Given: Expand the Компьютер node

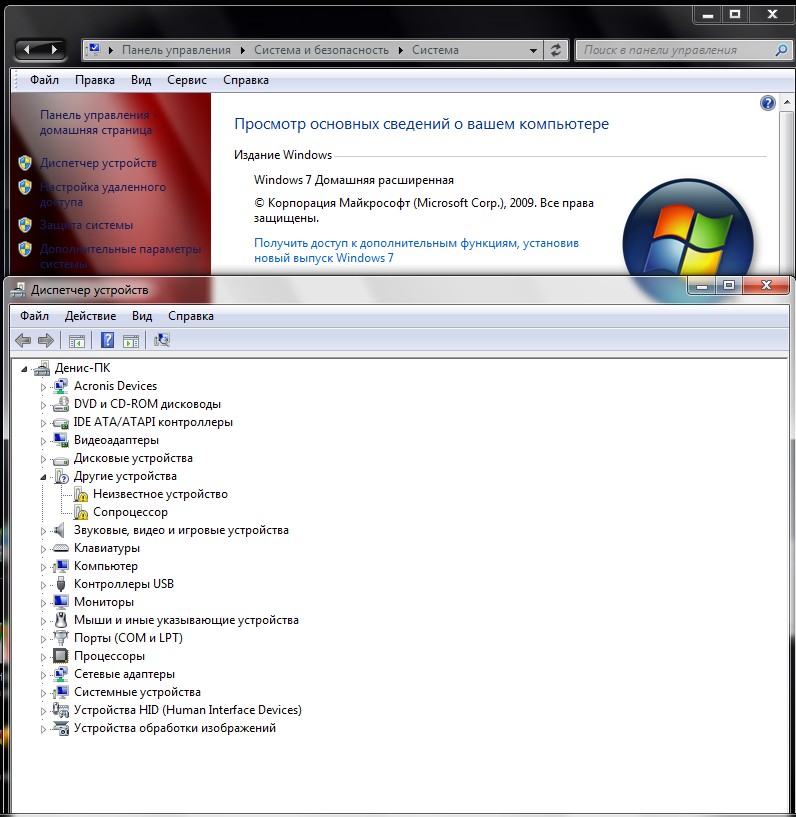Looking at the screenshot, I should point(44,567).
